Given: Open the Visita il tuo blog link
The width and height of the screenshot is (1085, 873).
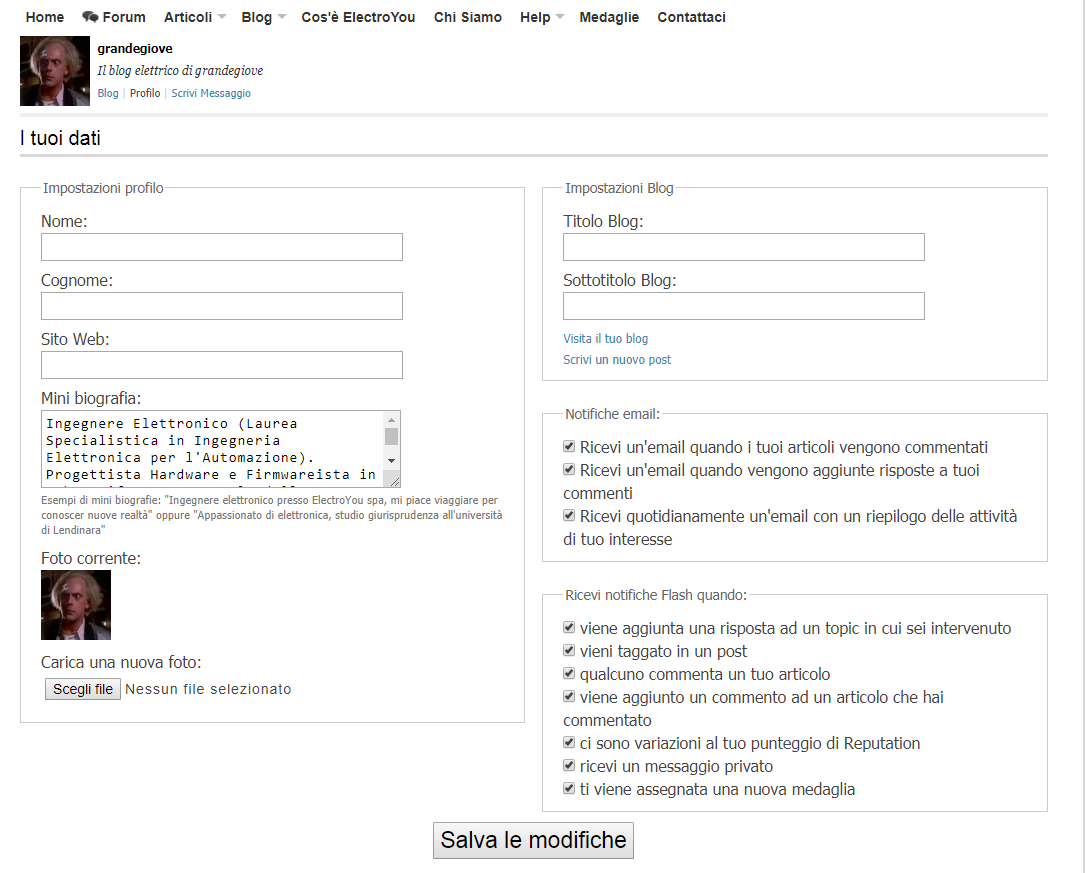Looking at the screenshot, I should 605,339.
